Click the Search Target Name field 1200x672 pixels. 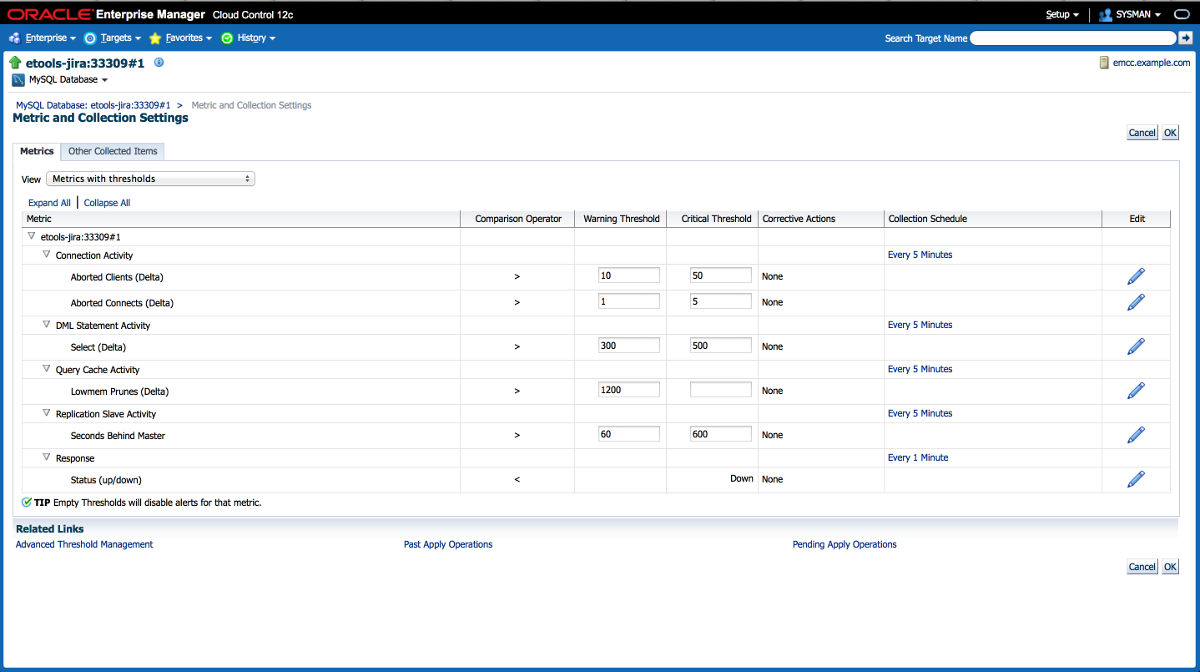1072,38
